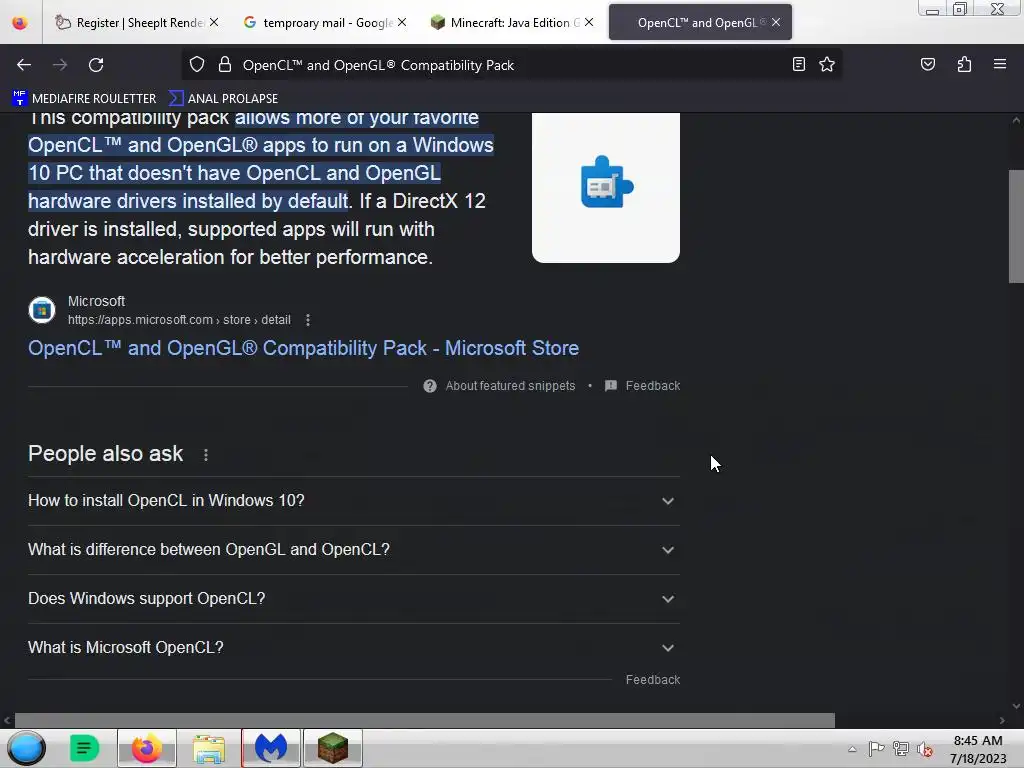This screenshot has width=1024, height=768.
Task: Click the Microsoft site favicon icon
Action: (42, 310)
